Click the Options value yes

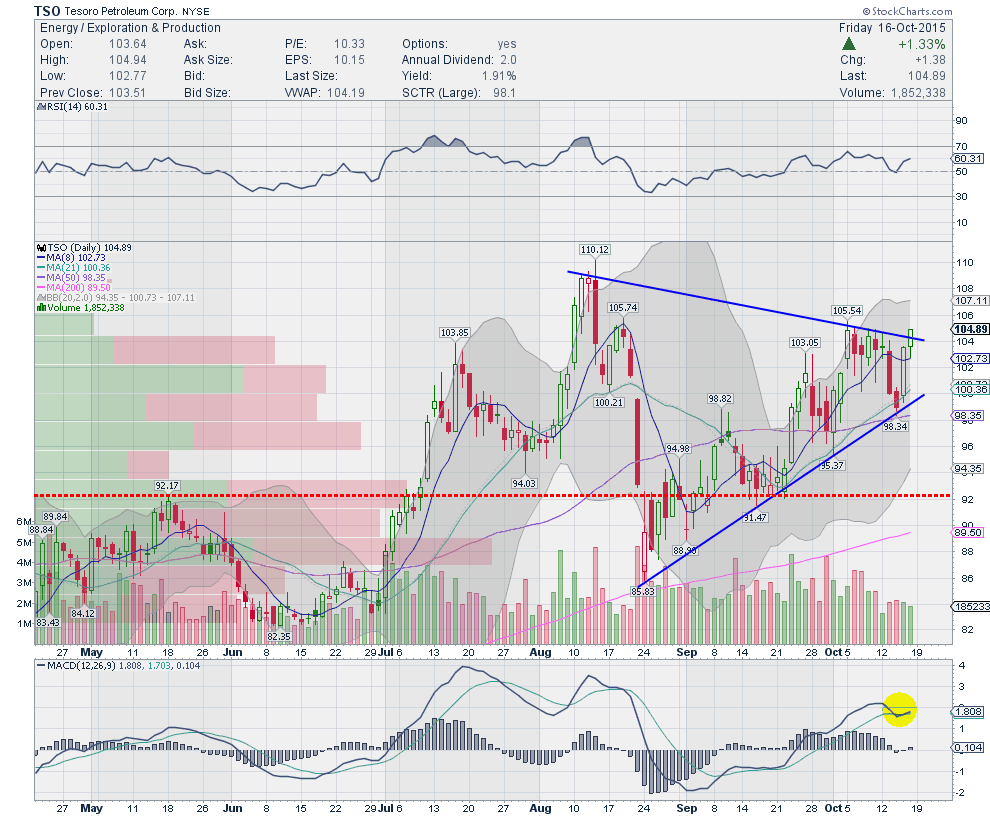506,44
